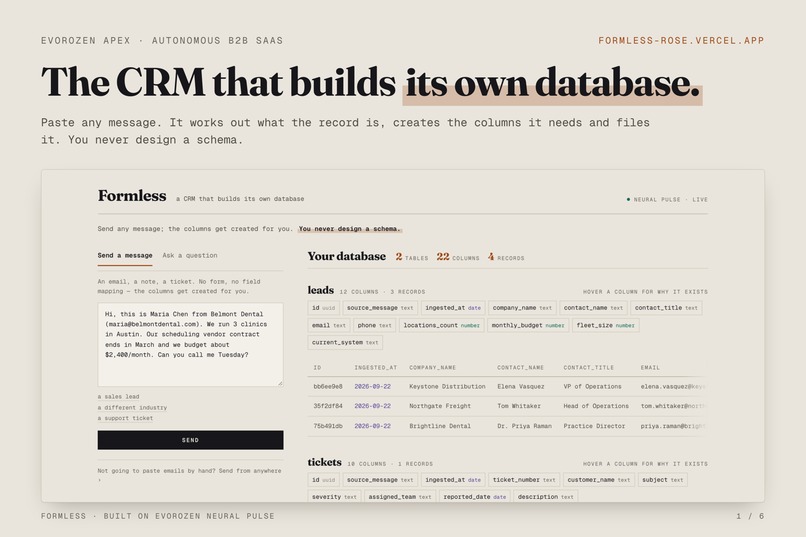The height and width of the screenshot is (537, 806).
Task: Click the id column chip in leads
Action: 323,308
